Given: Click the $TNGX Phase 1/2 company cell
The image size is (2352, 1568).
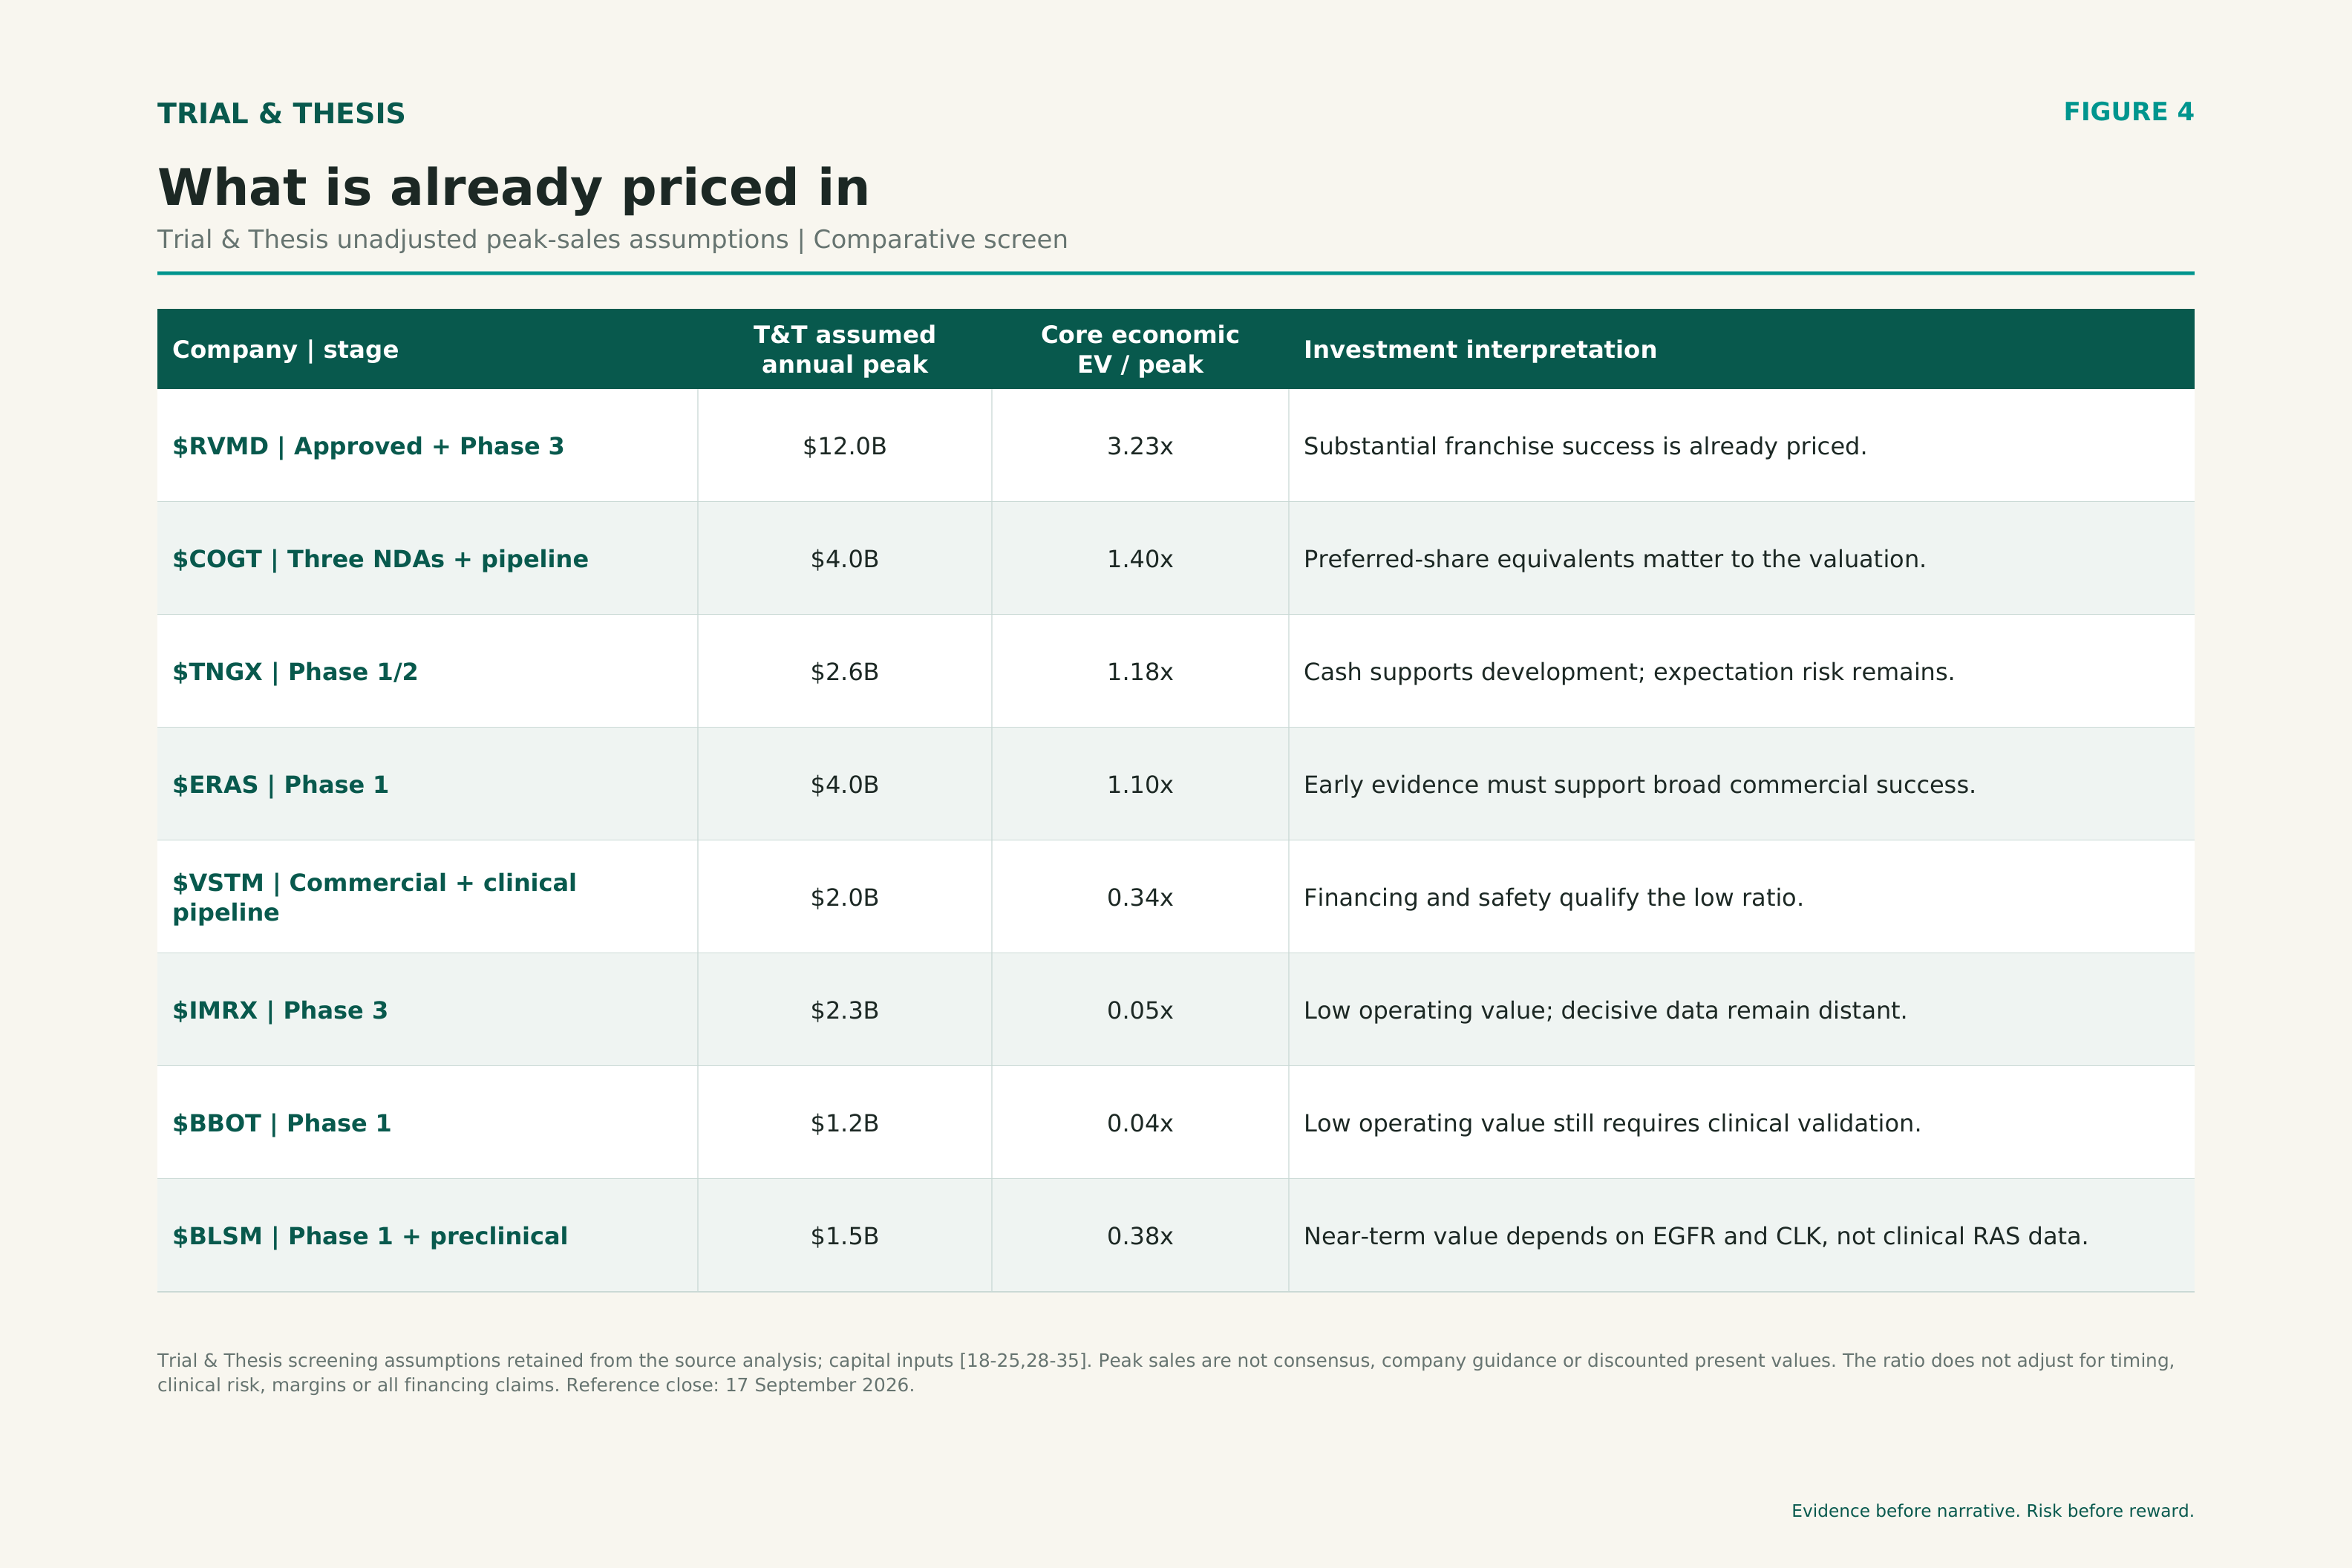Looking at the screenshot, I should 295,672.
